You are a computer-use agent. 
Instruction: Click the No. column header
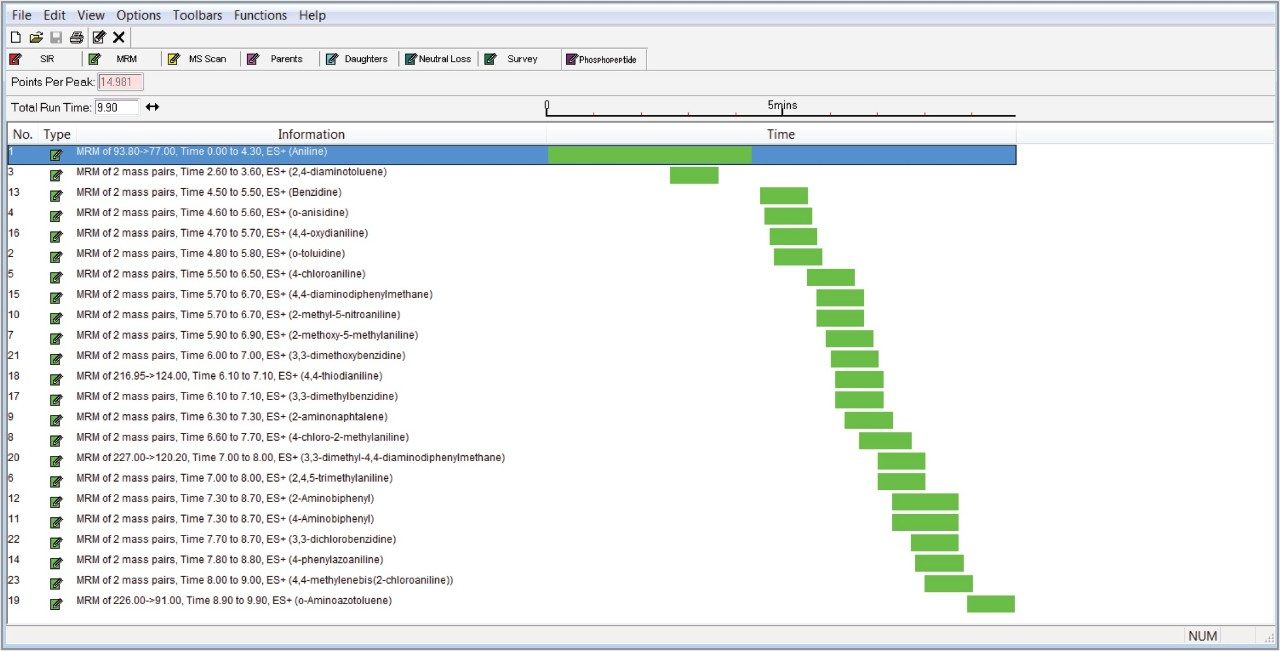23,134
